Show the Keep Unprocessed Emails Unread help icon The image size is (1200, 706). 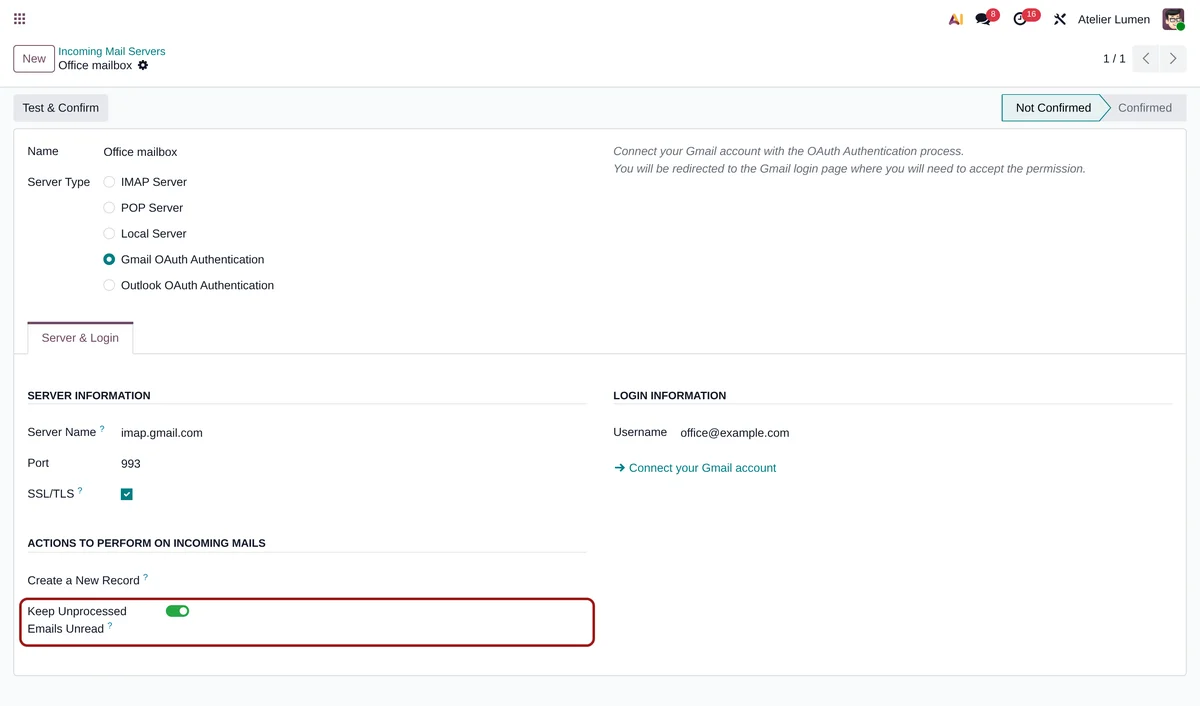[x=110, y=626]
